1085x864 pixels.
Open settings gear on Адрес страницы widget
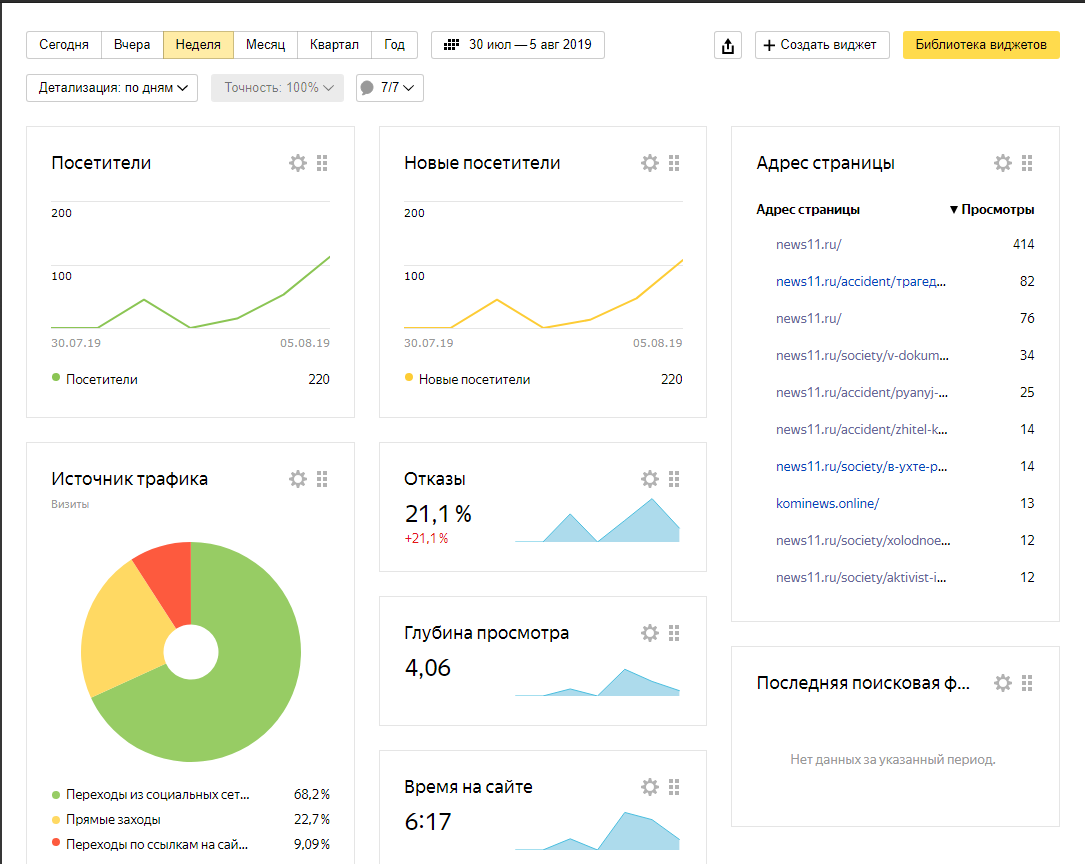click(x=1003, y=163)
